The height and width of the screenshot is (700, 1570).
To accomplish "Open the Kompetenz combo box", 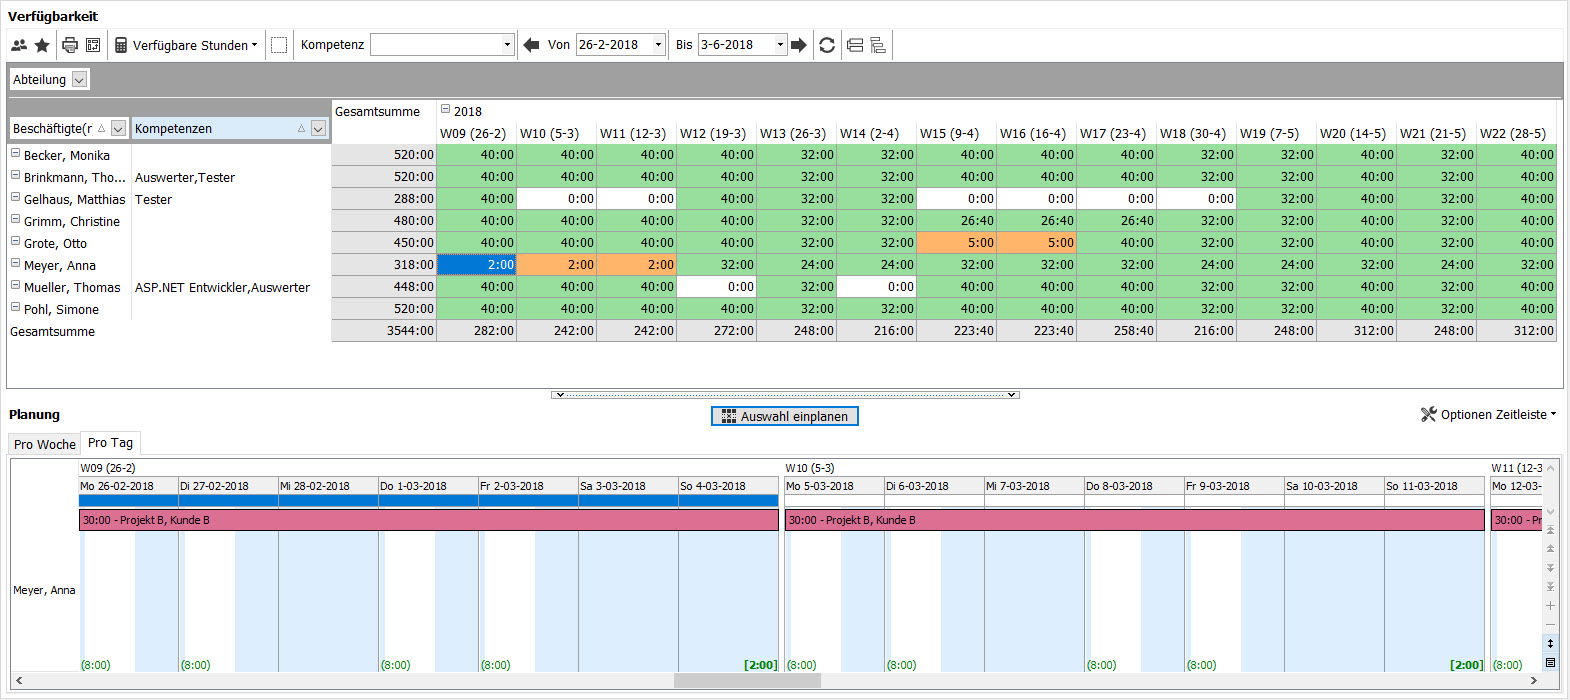I will pyautogui.click(x=507, y=45).
